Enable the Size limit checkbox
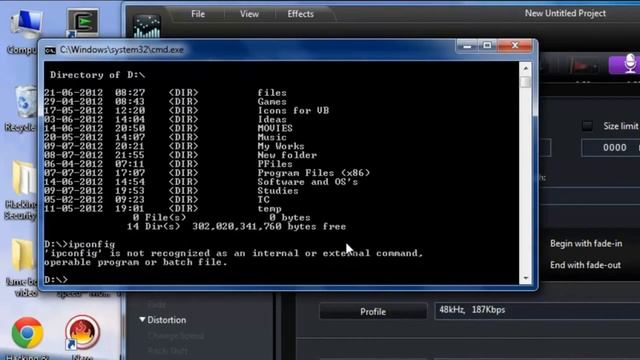 (587, 126)
